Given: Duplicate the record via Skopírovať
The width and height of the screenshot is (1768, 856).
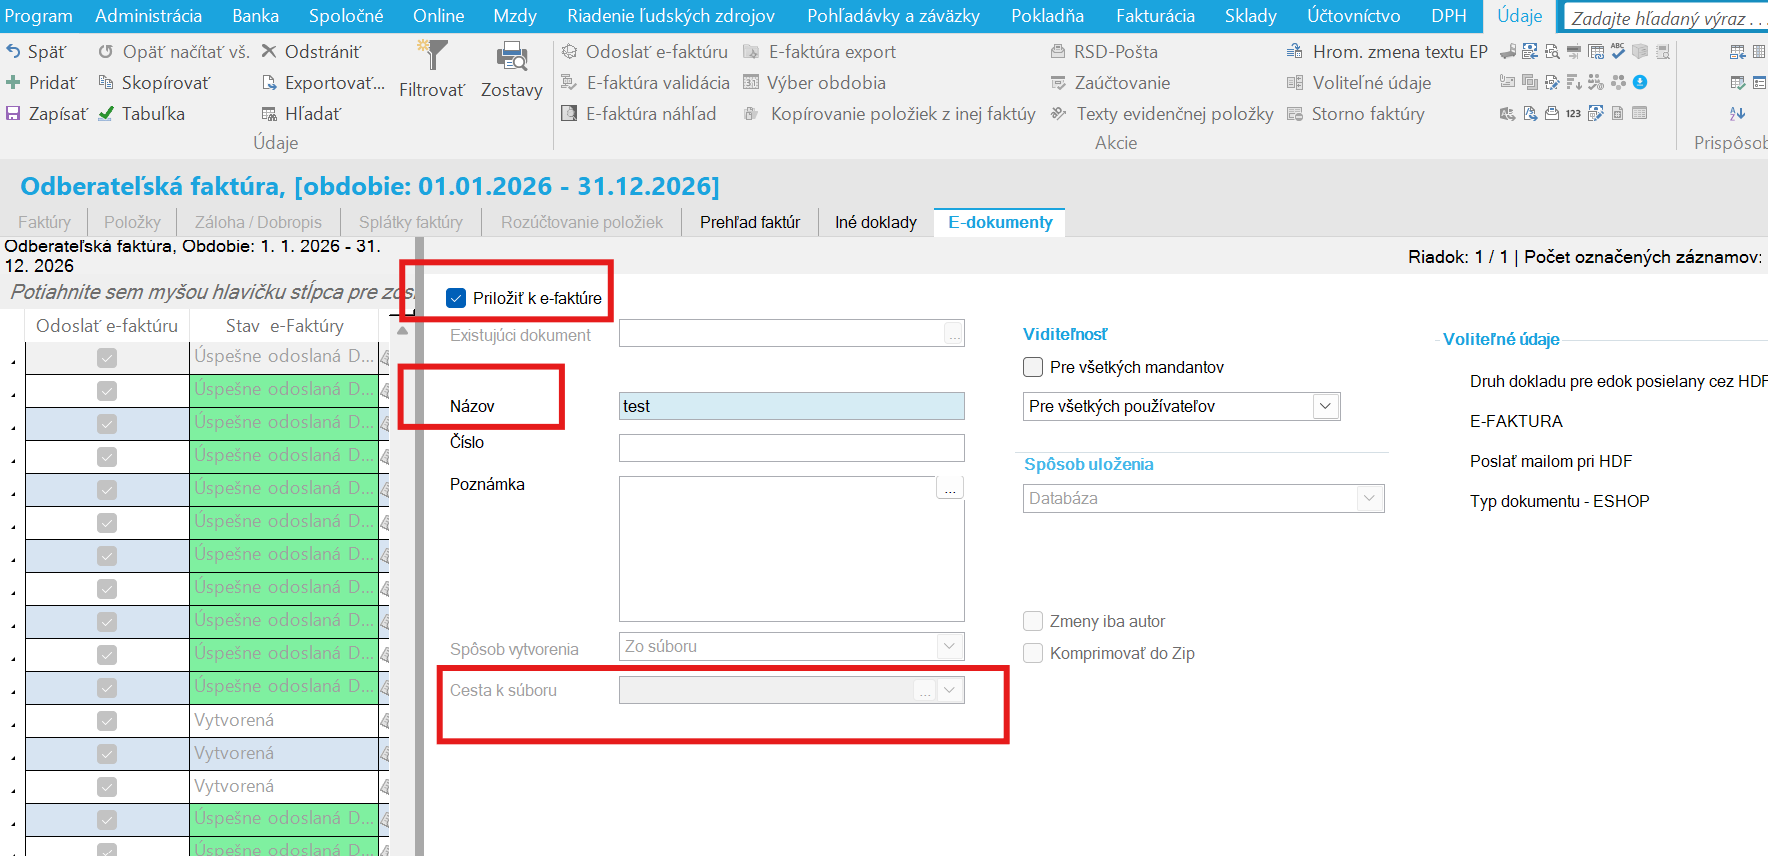Looking at the screenshot, I should click(155, 83).
